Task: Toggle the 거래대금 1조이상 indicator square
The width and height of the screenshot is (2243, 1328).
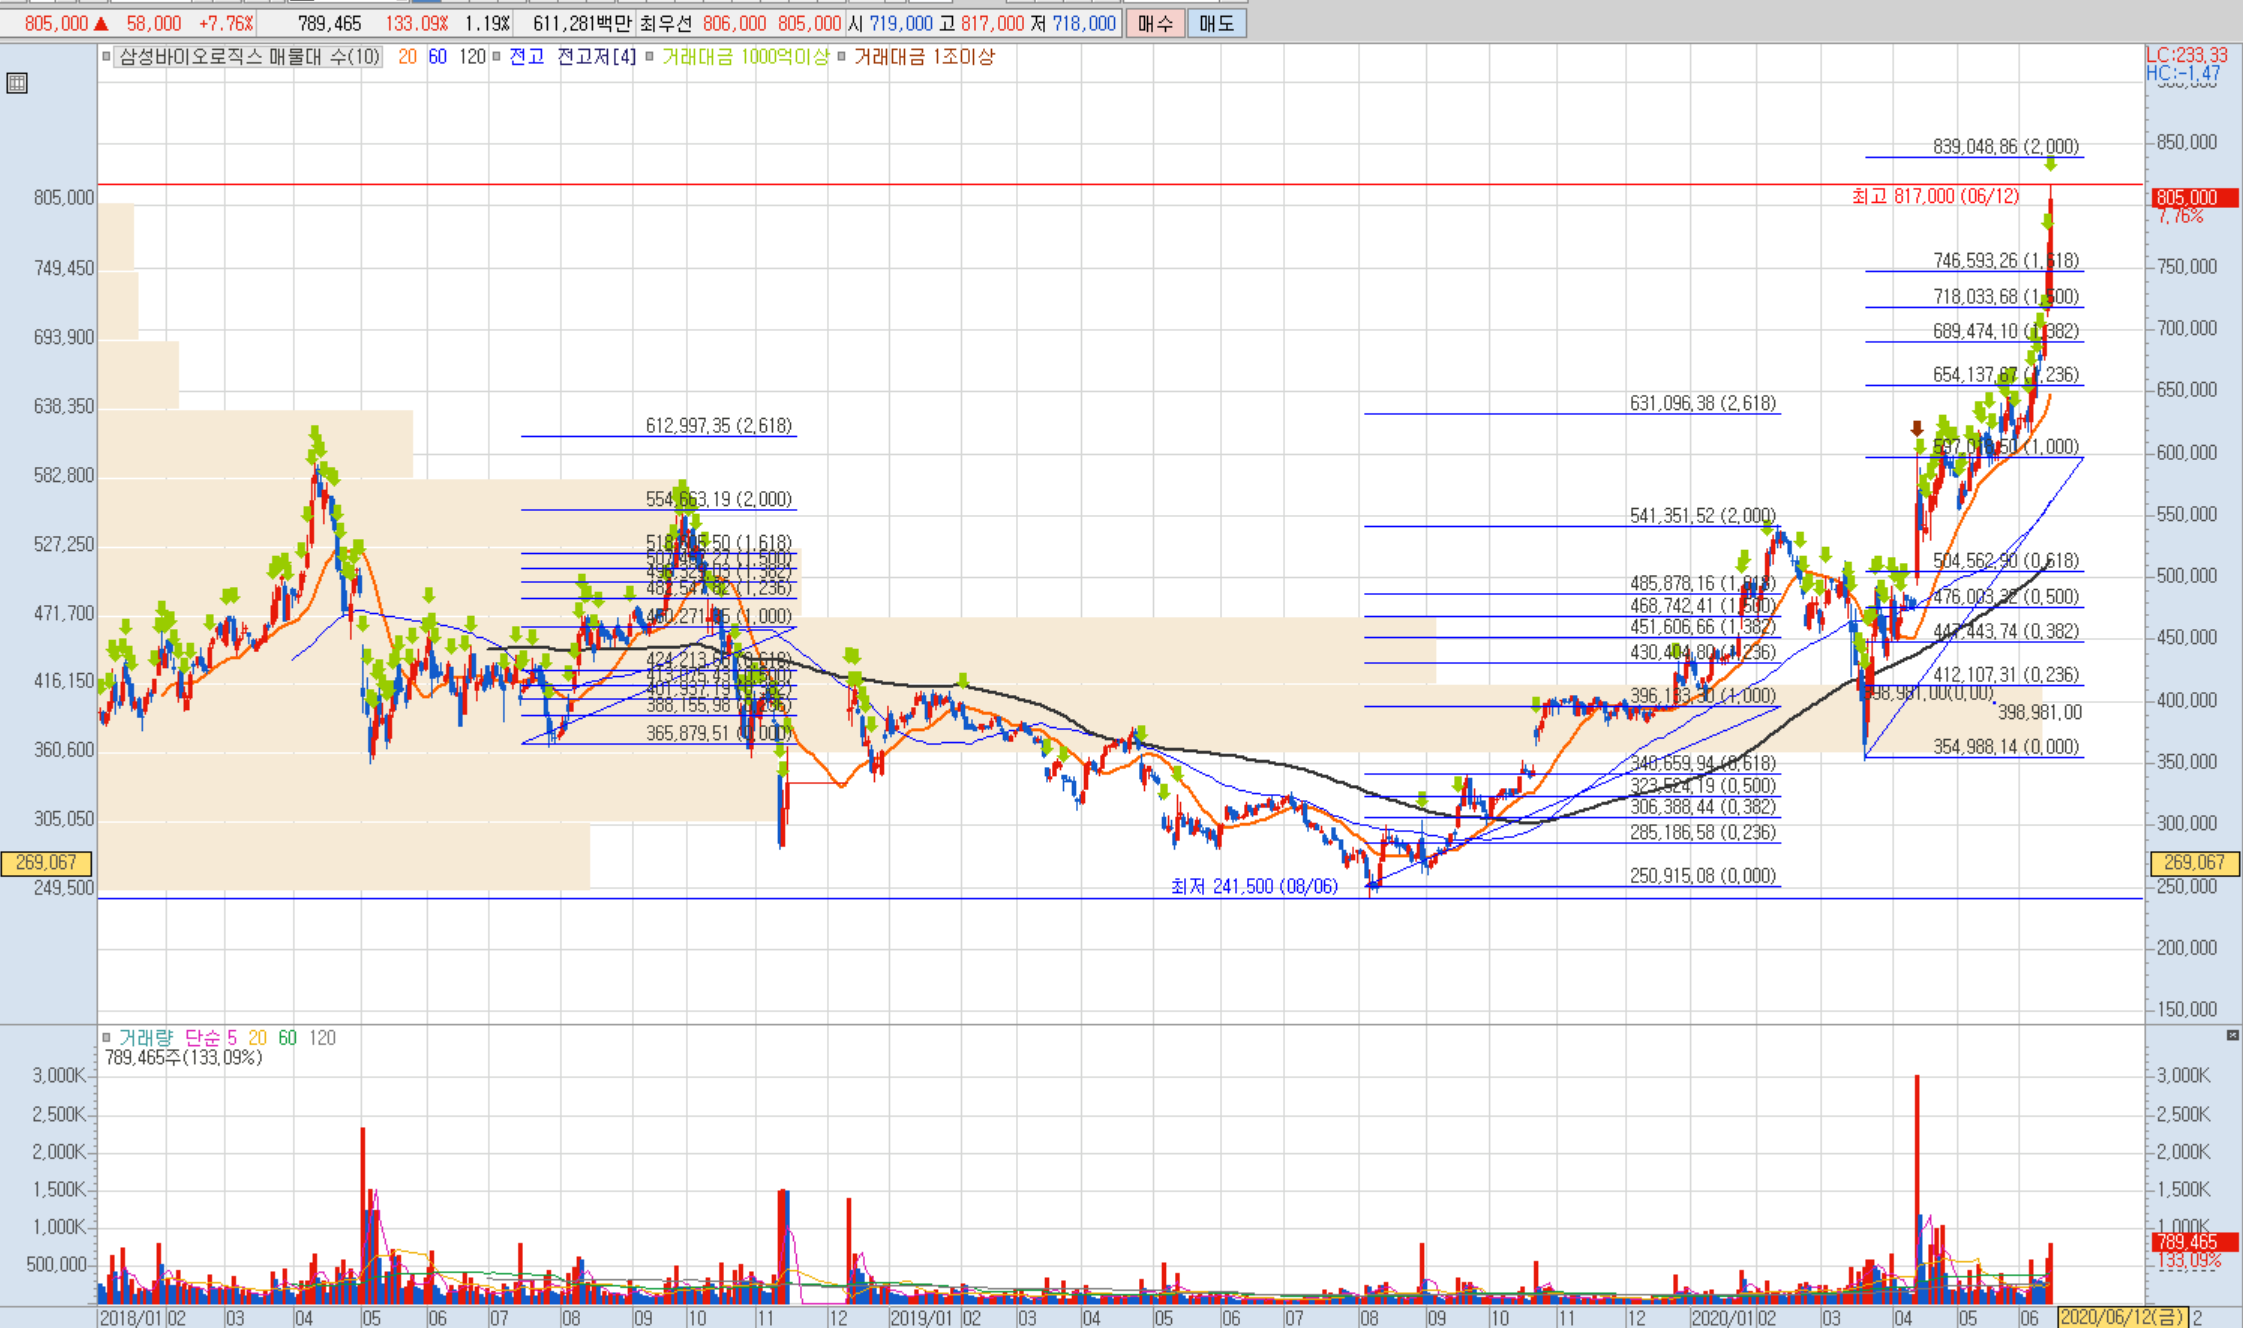Action: pyautogui.click(x=841, y=57)
